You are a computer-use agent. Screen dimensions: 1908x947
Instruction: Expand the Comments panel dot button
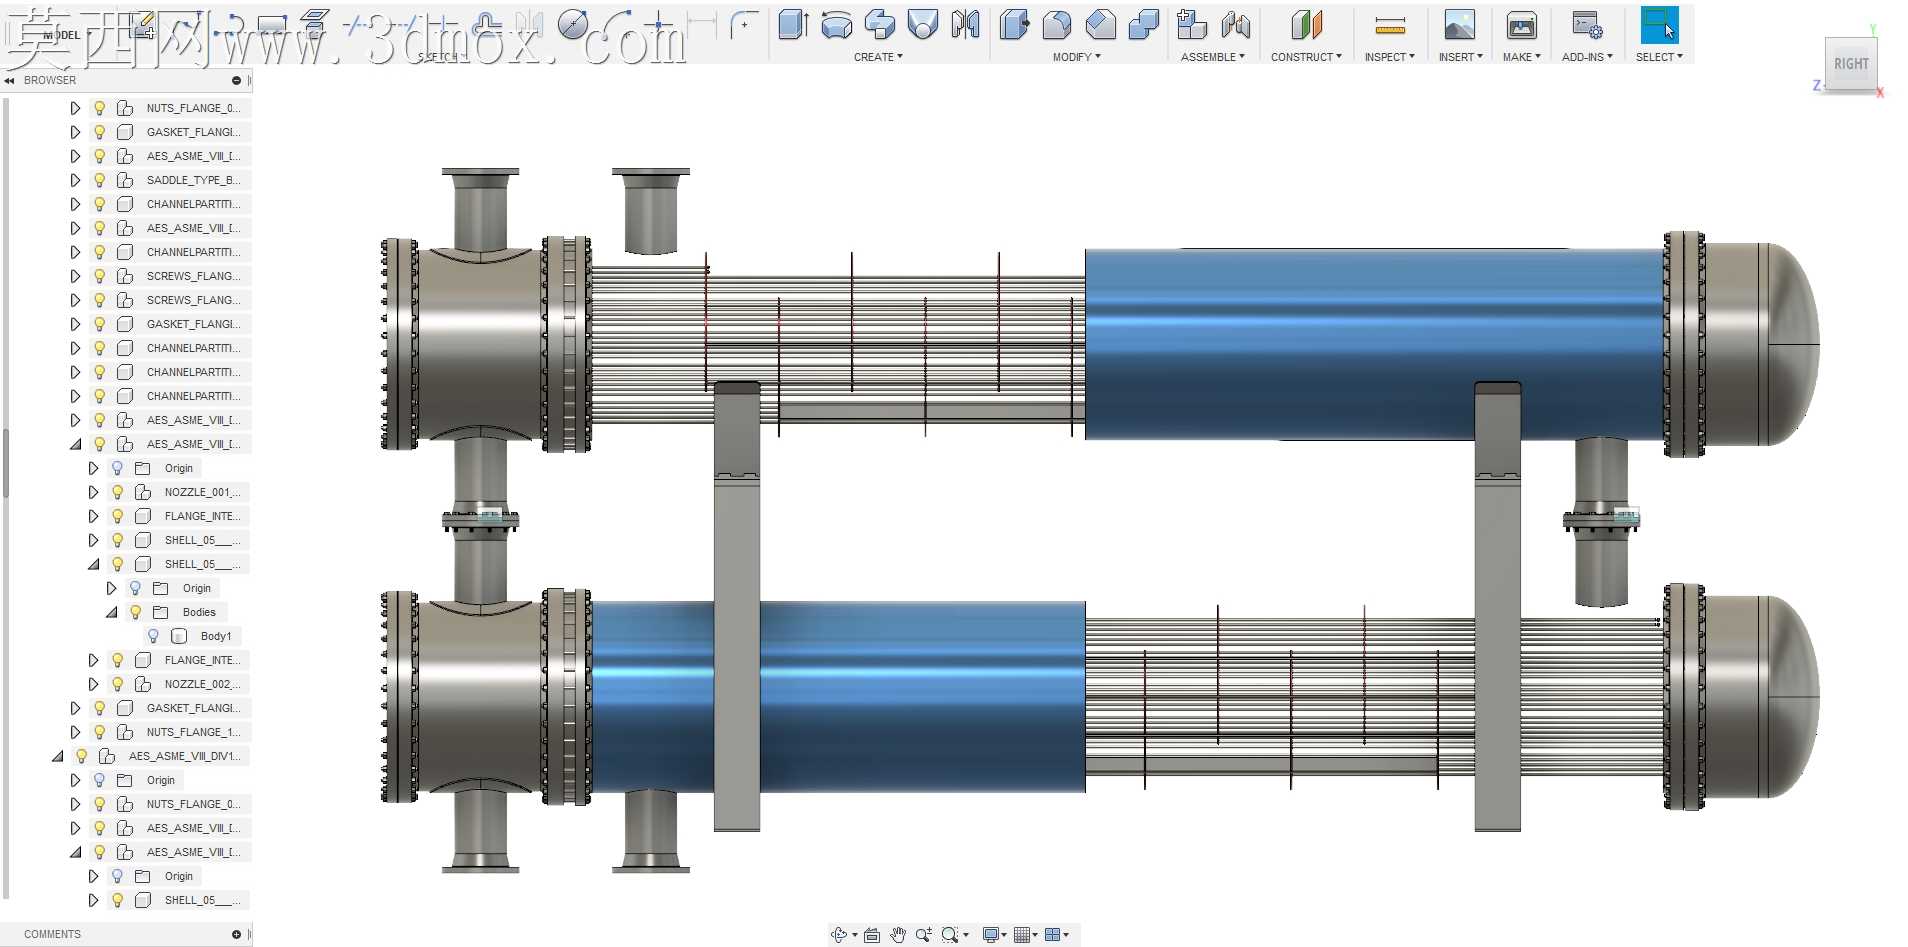236,934
